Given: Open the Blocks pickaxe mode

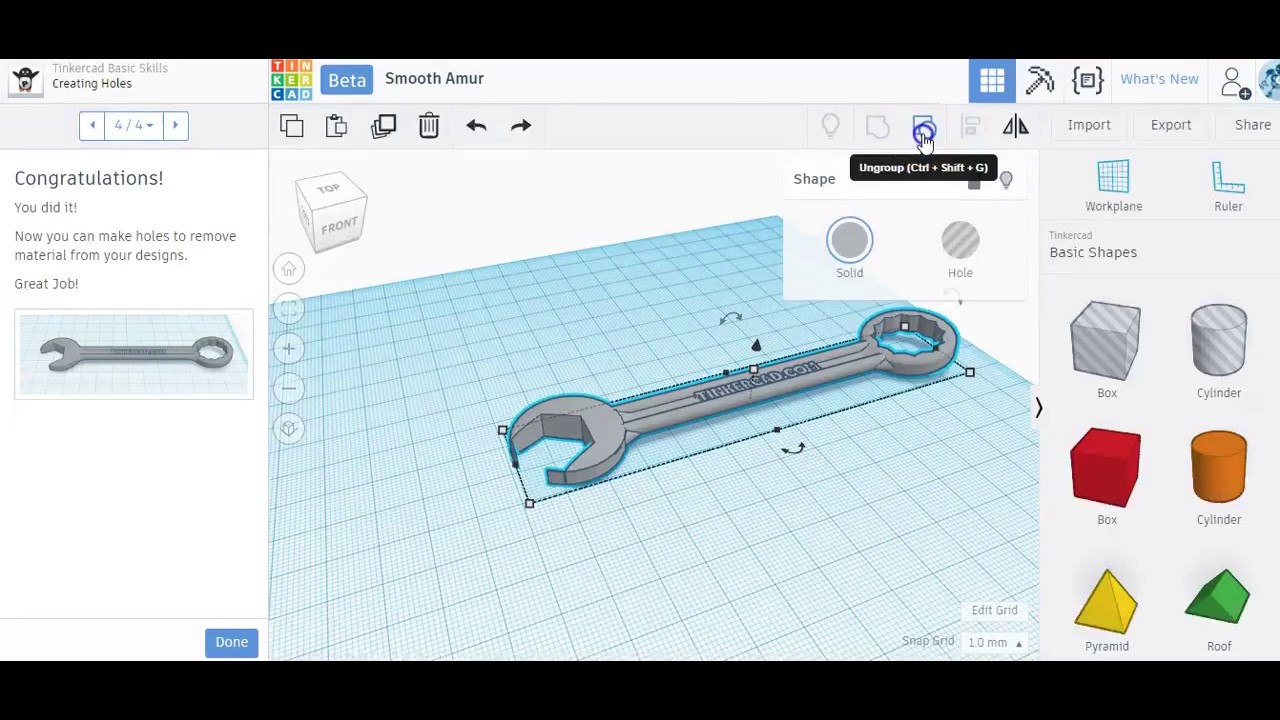Looking at the screenshot, I should 1040,80.
